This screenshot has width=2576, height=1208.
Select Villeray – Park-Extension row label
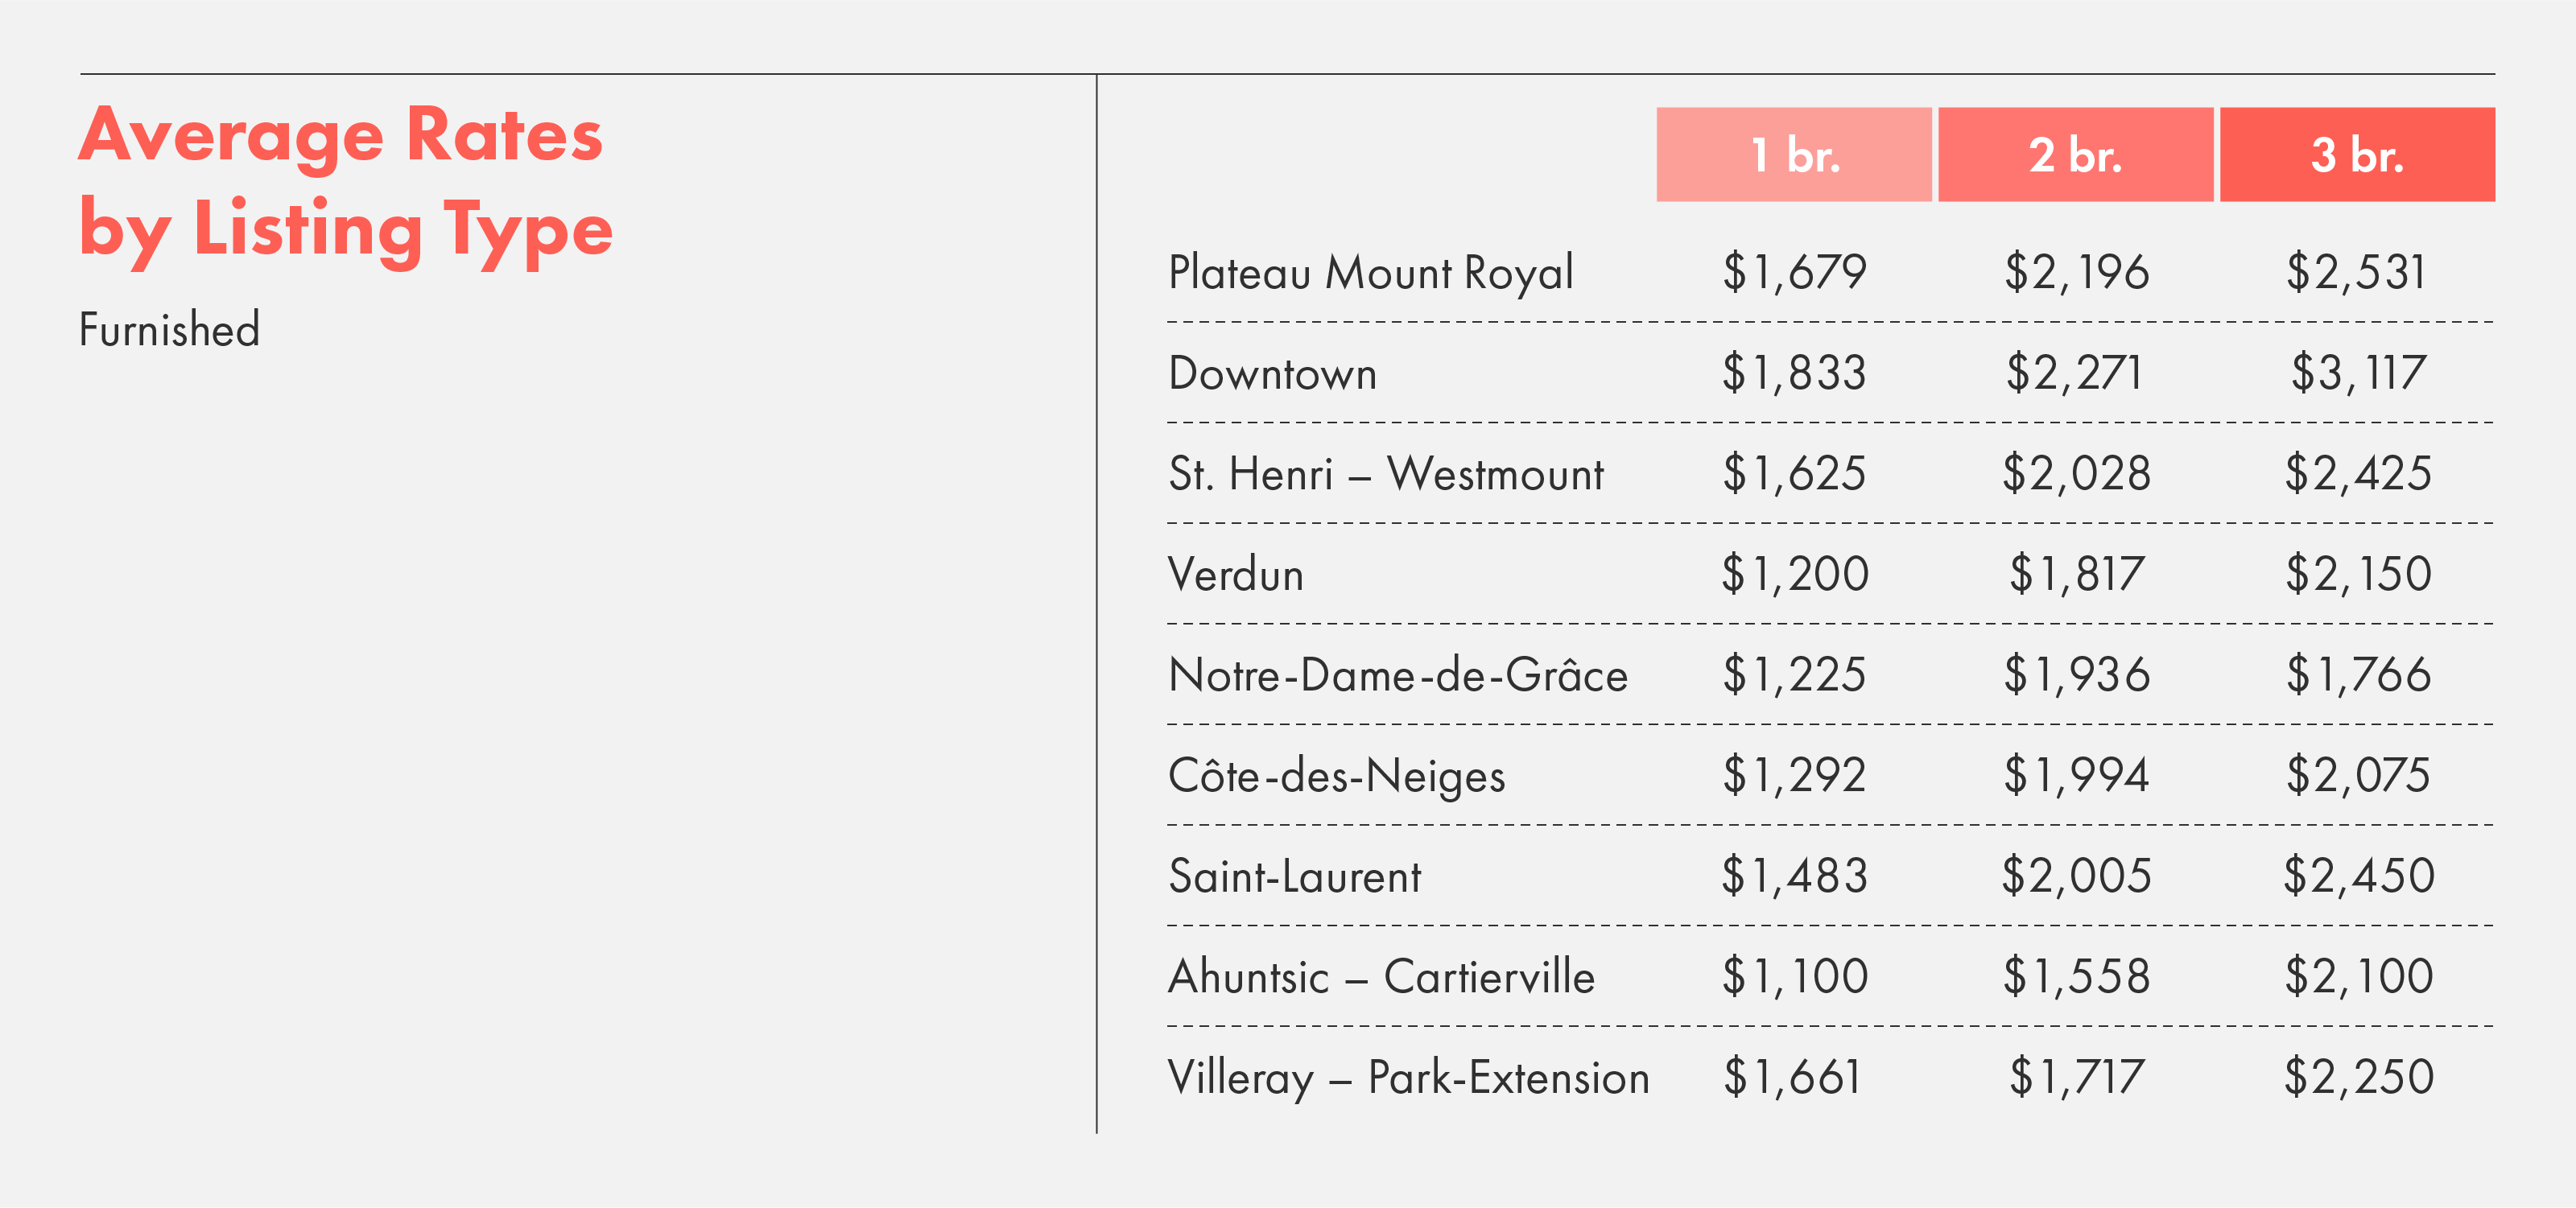pos(1409,1078)
